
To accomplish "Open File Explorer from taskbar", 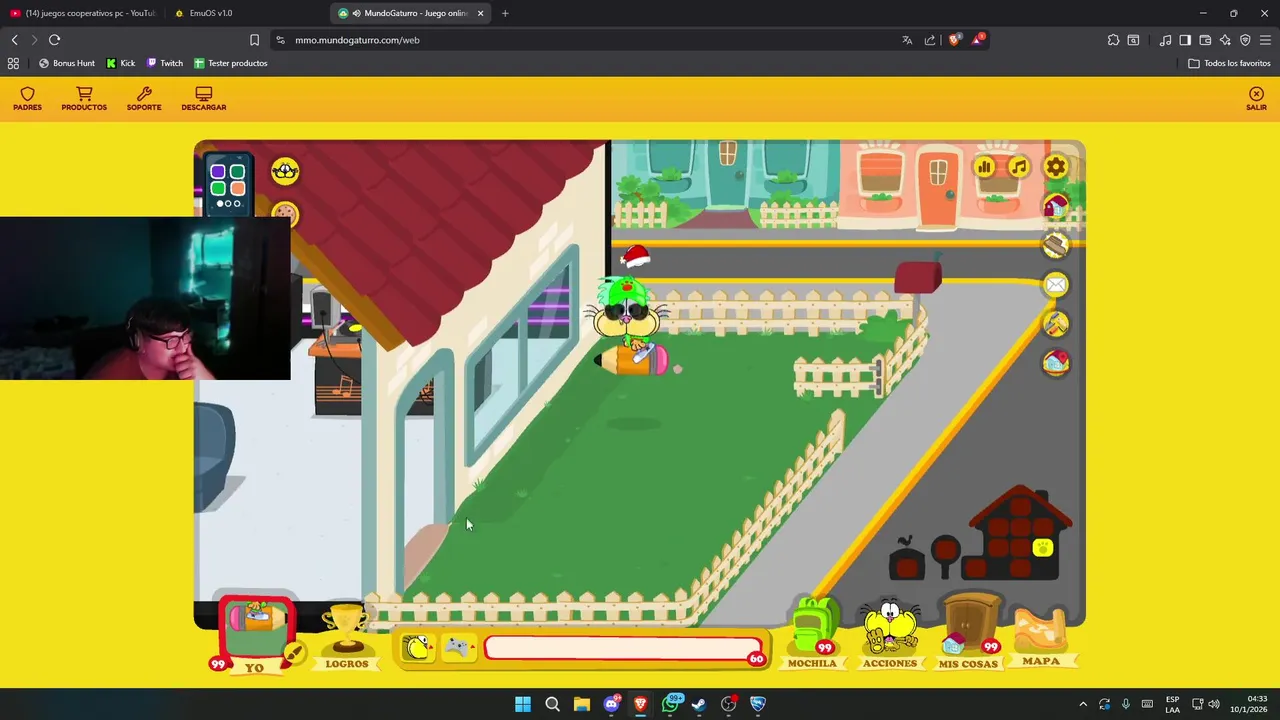I will click(x=581, y=704).
